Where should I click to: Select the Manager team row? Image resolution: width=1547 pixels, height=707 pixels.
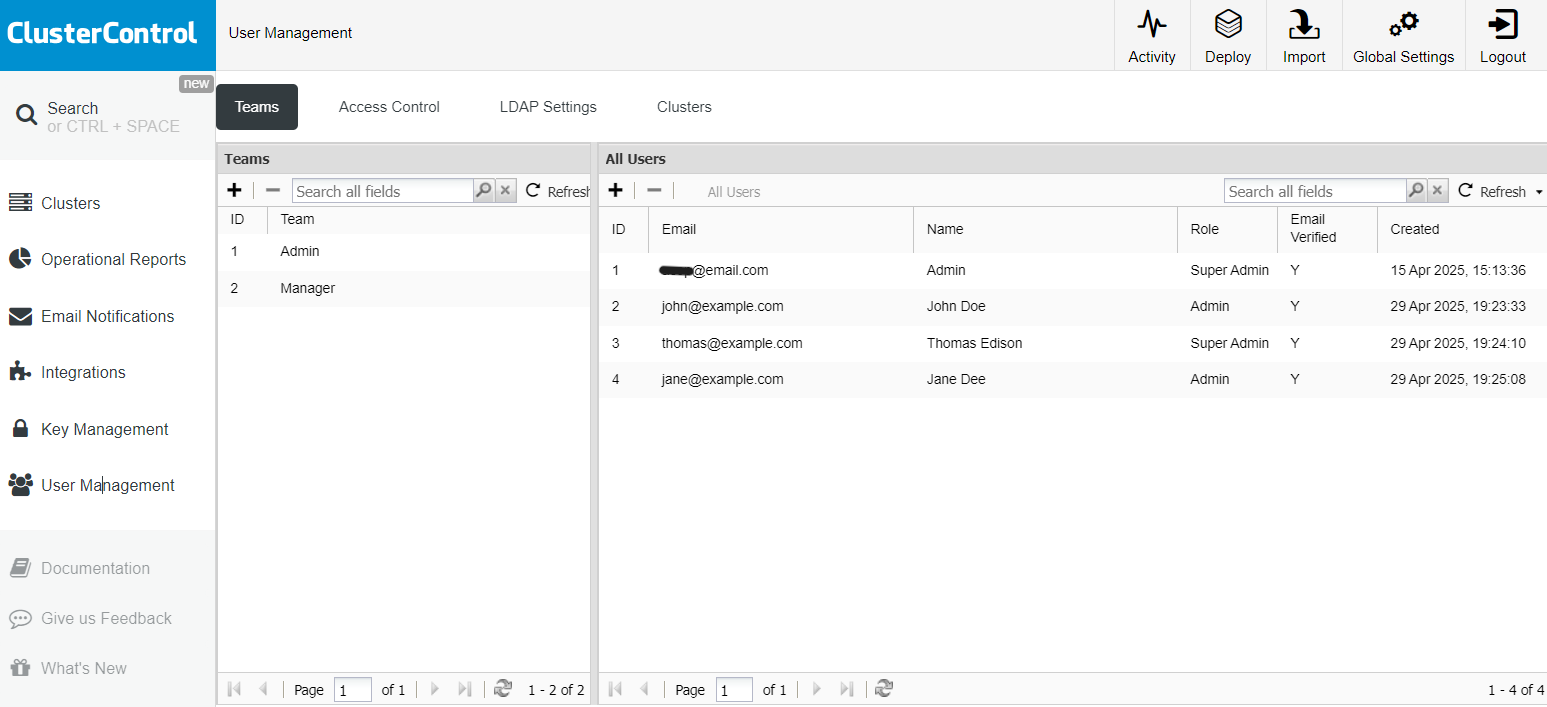pos(307,288)
